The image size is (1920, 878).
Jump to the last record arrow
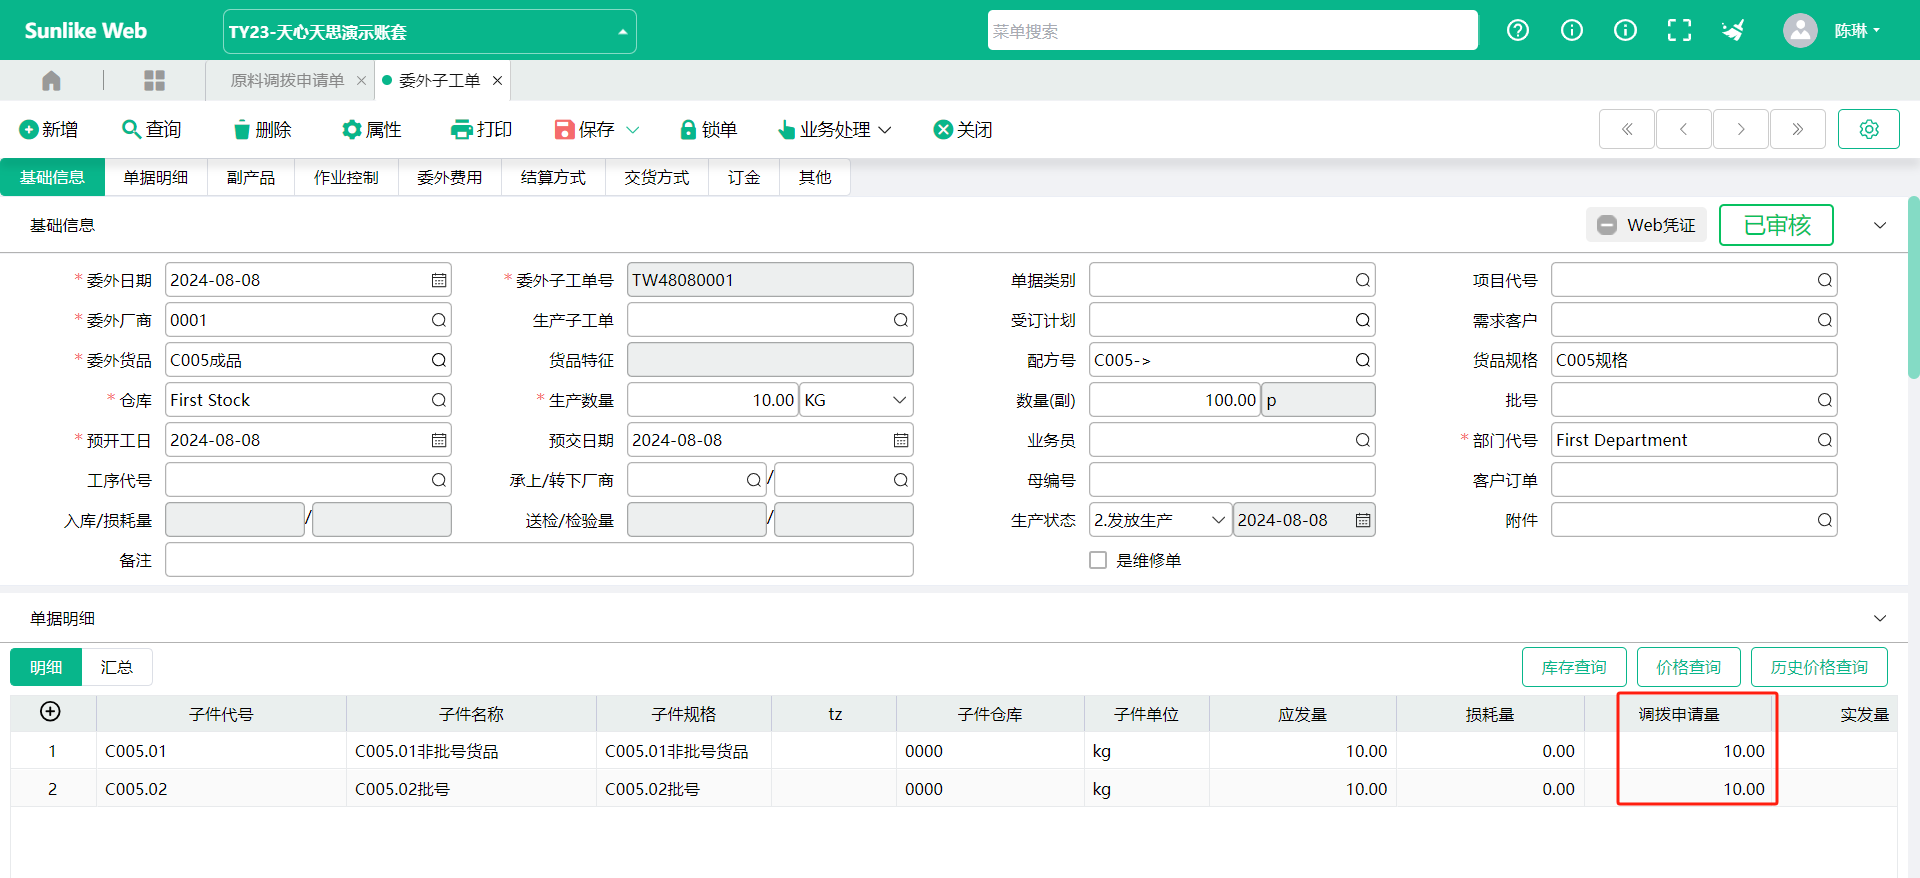pos(1797,129)
